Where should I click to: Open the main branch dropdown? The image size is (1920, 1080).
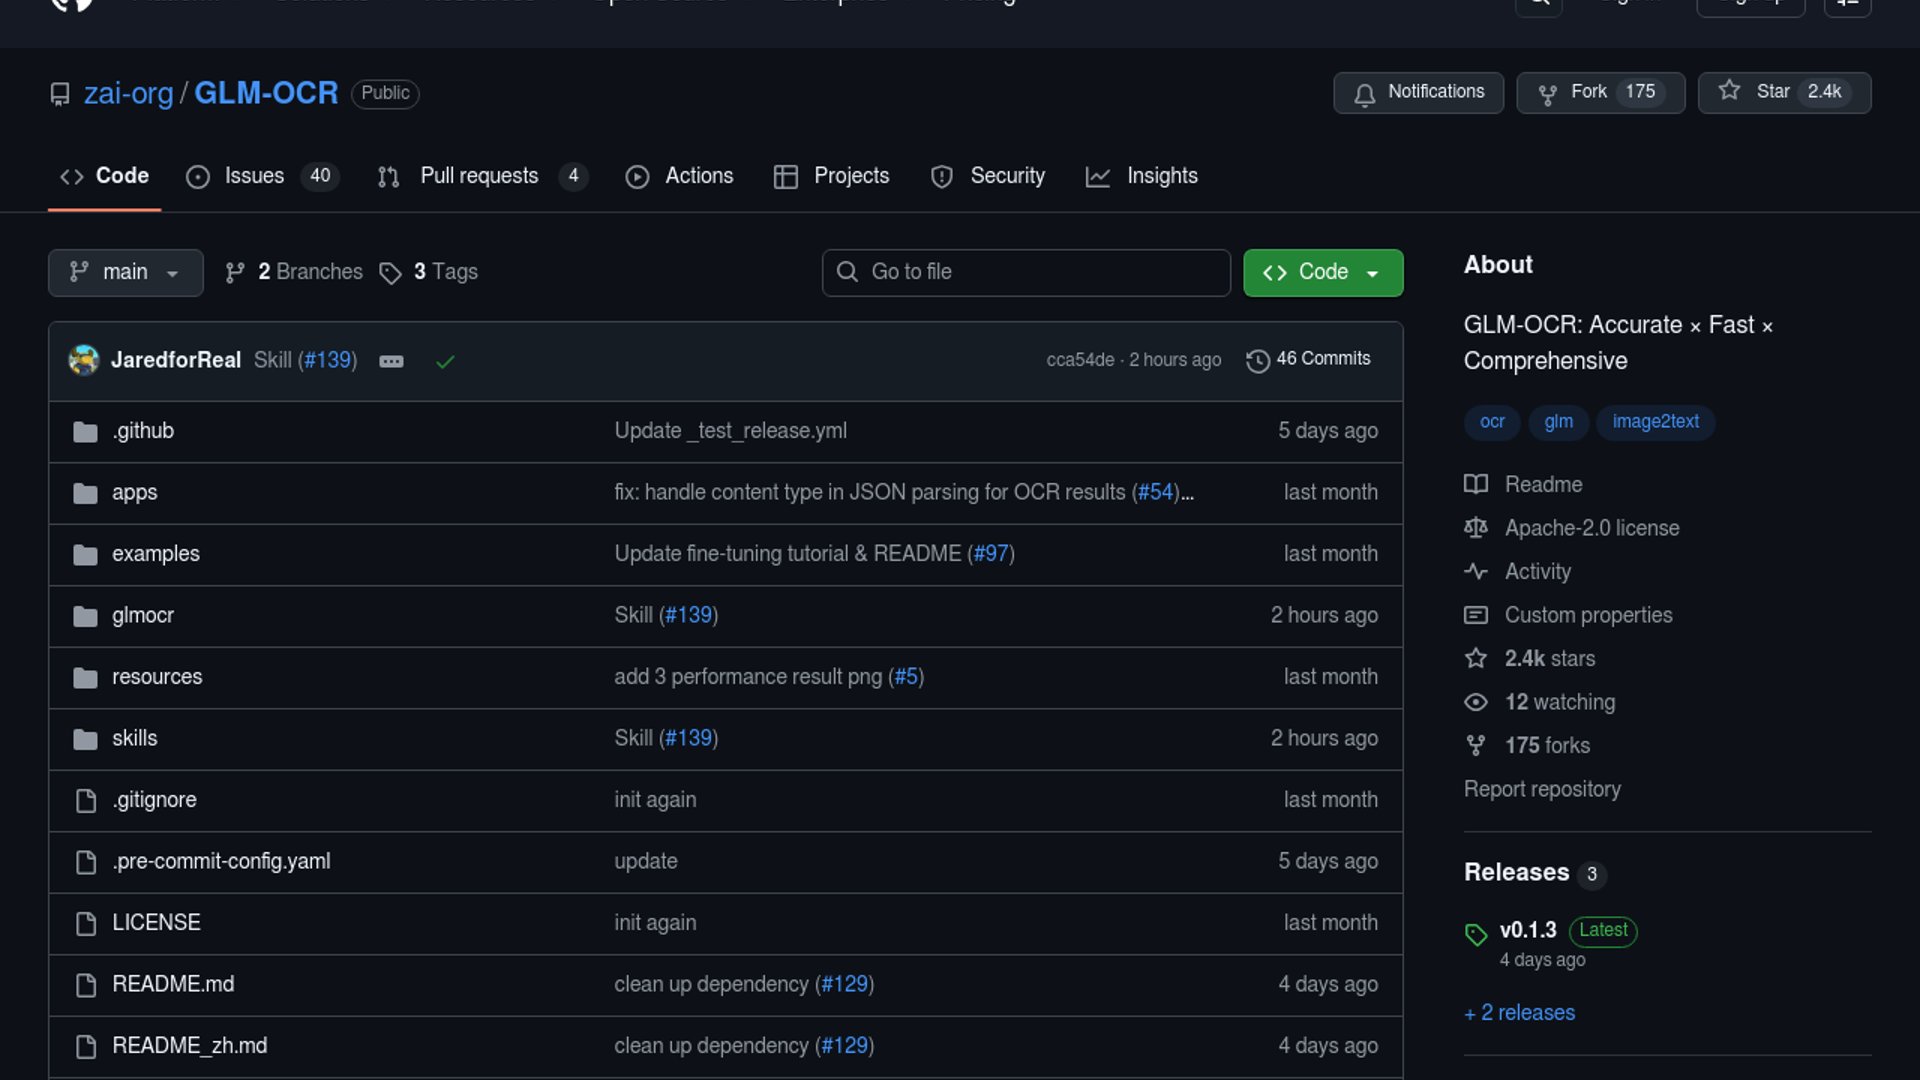tap(125, 272)
